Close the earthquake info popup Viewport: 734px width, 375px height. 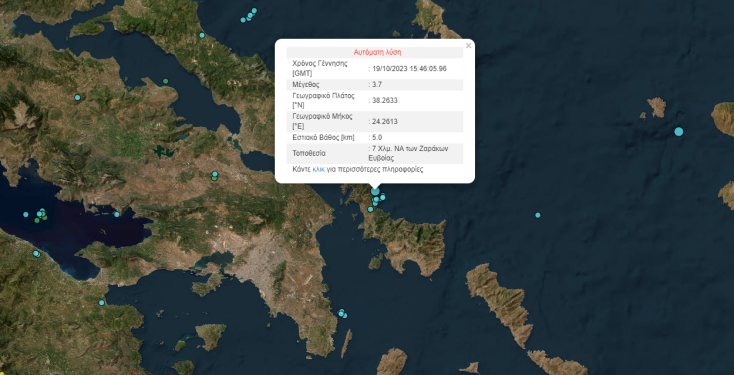468,46
